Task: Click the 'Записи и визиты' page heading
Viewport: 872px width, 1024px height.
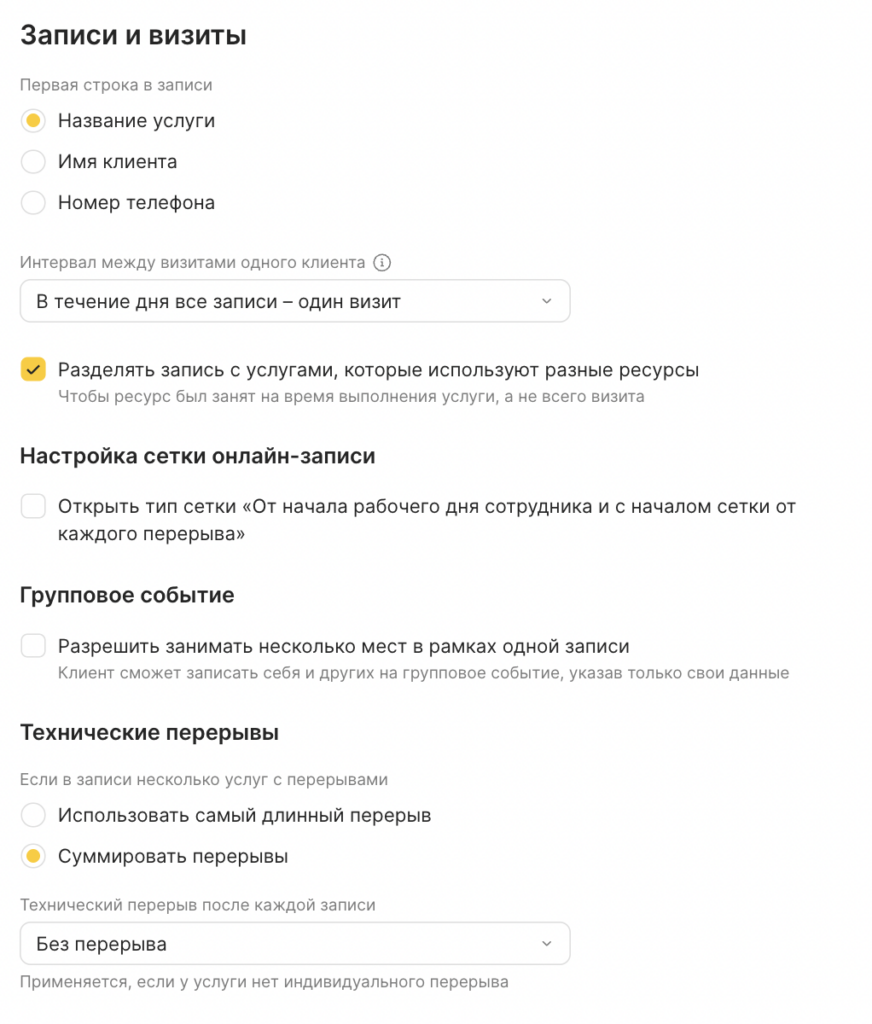Action: [133, 36]
